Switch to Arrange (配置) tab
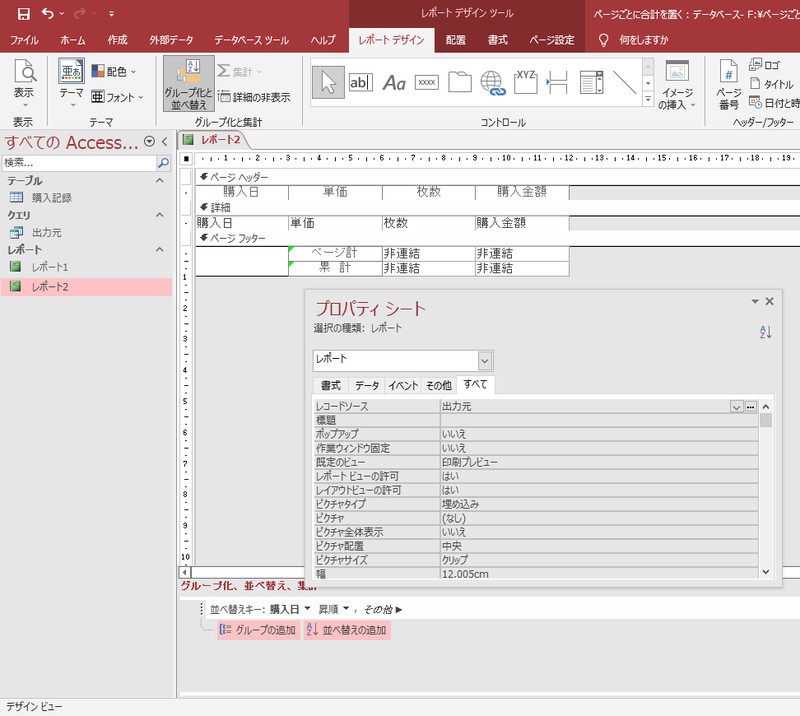Viewport: 800px width, 716px height. tap(456, 40)
